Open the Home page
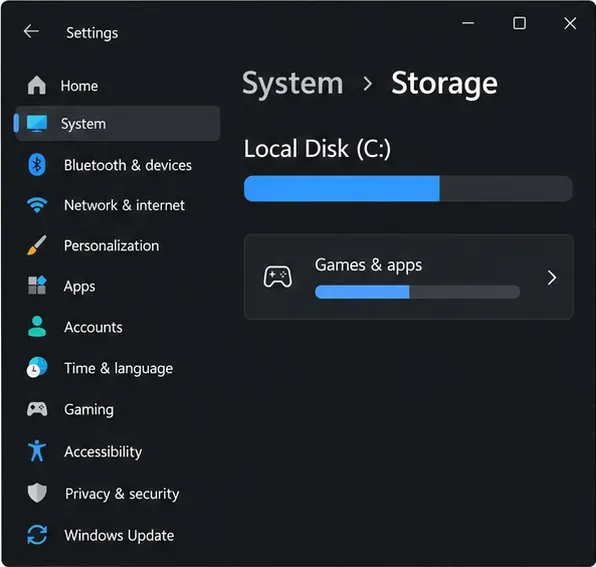Screen dimensions: 596x567 click(x=117, y=86)
